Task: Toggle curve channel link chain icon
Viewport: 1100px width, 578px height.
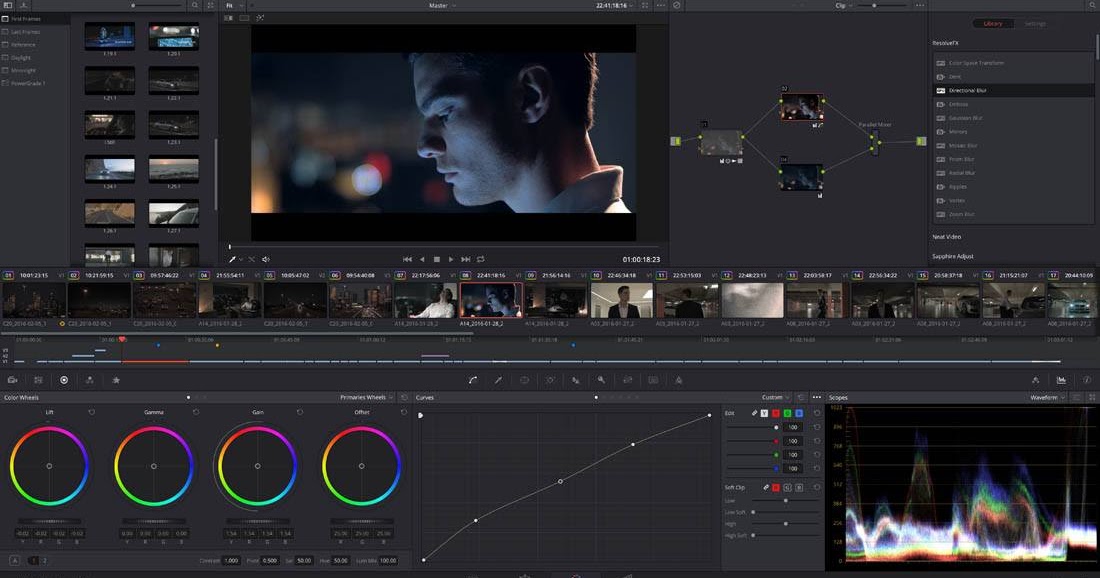Action: tap(754, 413)
